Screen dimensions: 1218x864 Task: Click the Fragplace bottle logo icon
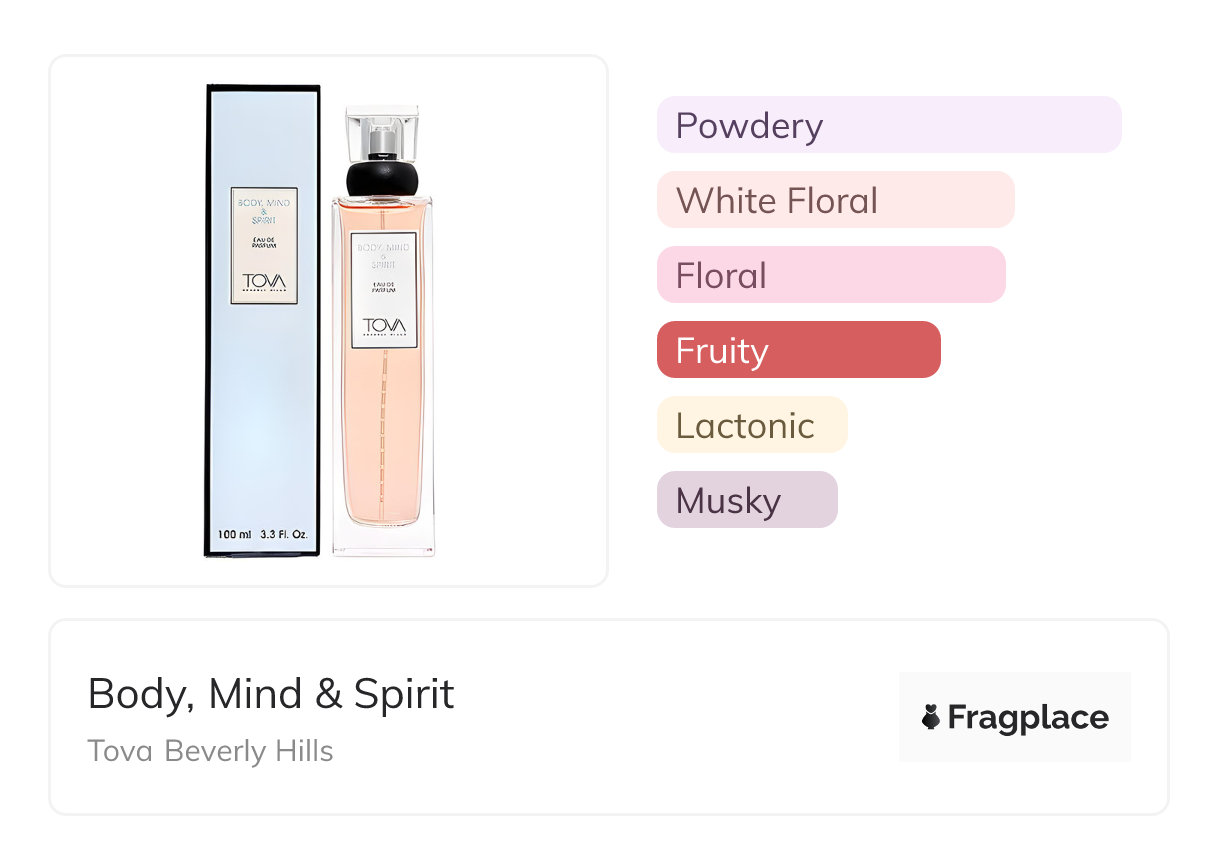(931, 717)
